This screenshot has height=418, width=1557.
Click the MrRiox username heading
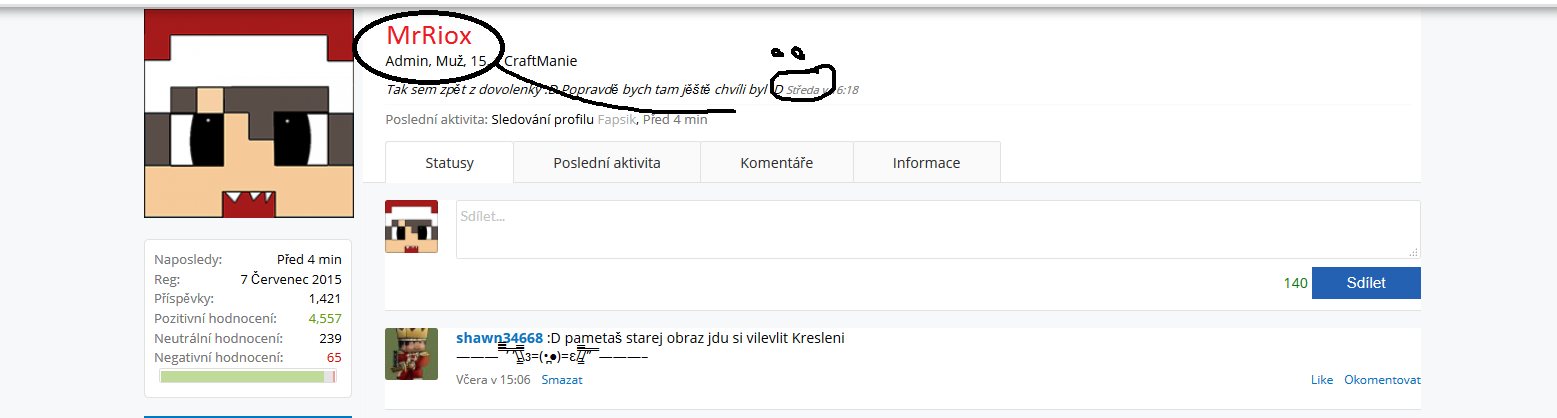tap(429, 37)
